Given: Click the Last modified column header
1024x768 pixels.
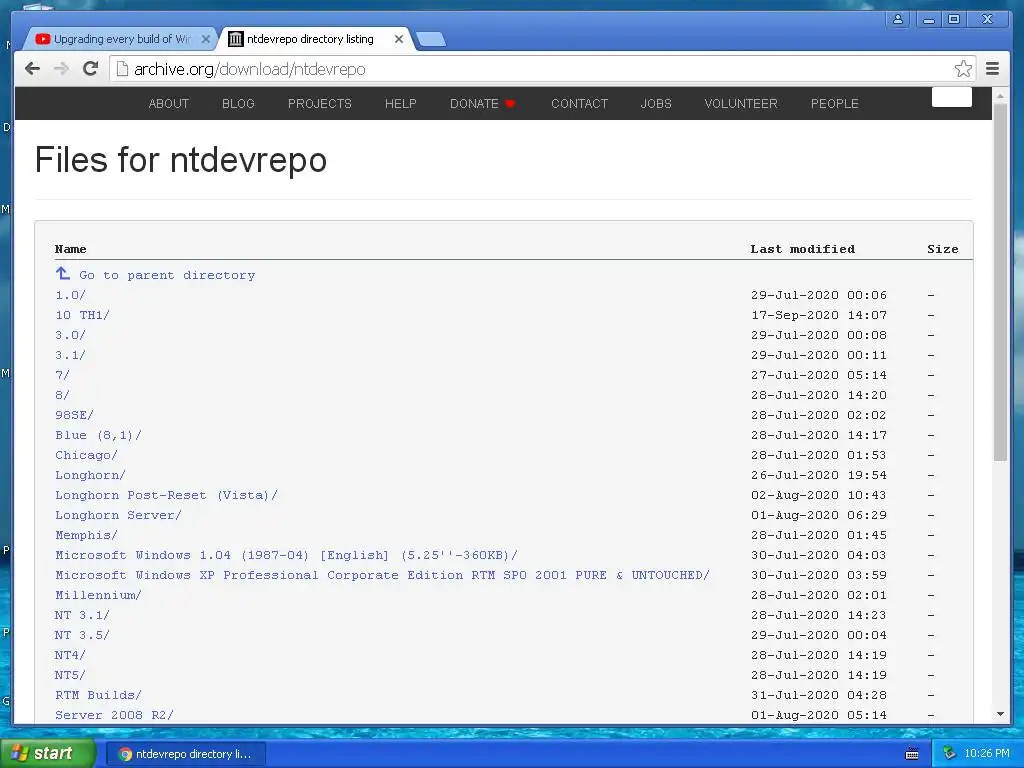Looking at the screenshot, I should click(803, 249).
